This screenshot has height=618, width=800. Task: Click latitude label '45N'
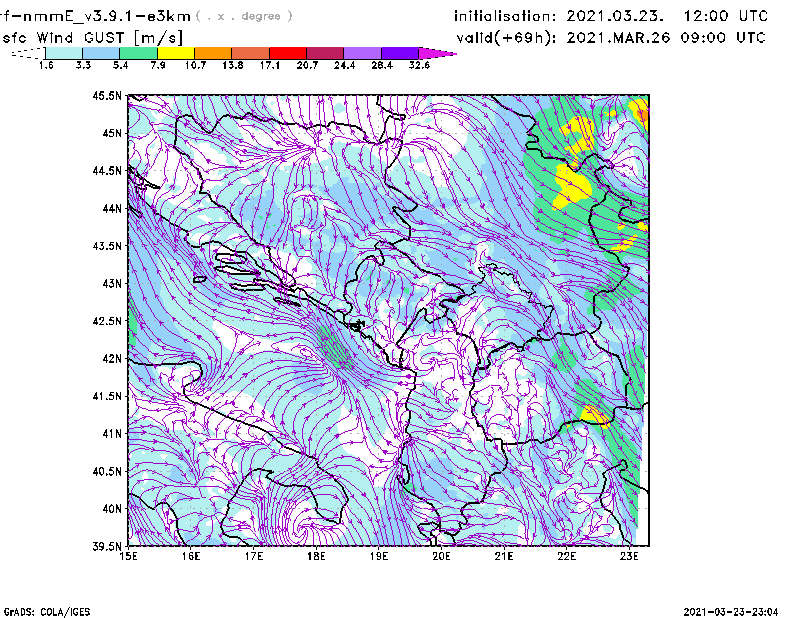(112, 133)
